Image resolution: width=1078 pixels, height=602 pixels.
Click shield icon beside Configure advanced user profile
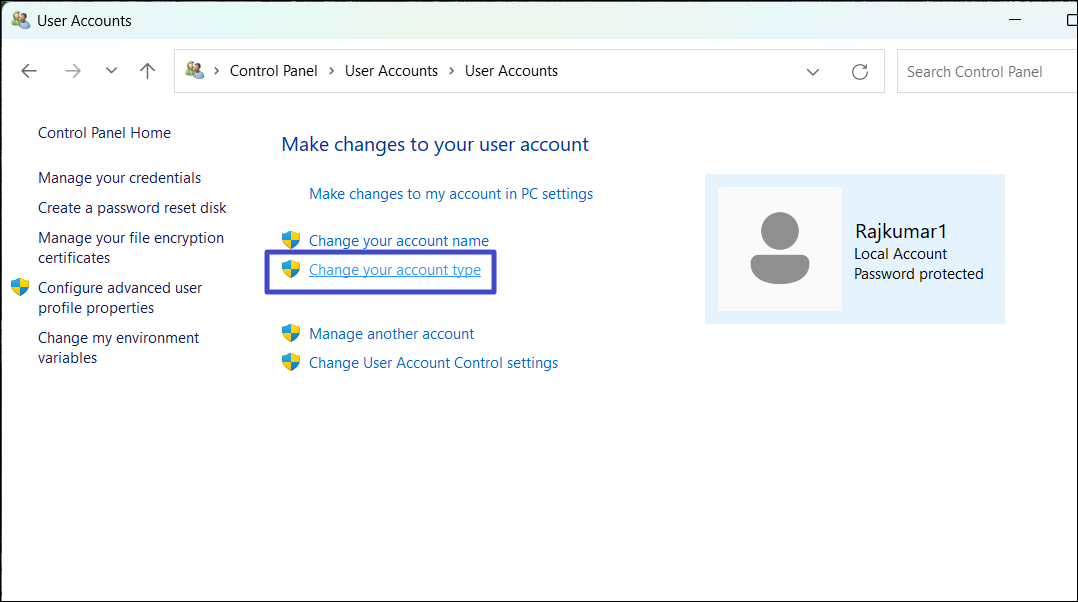[x=20, y=288]
